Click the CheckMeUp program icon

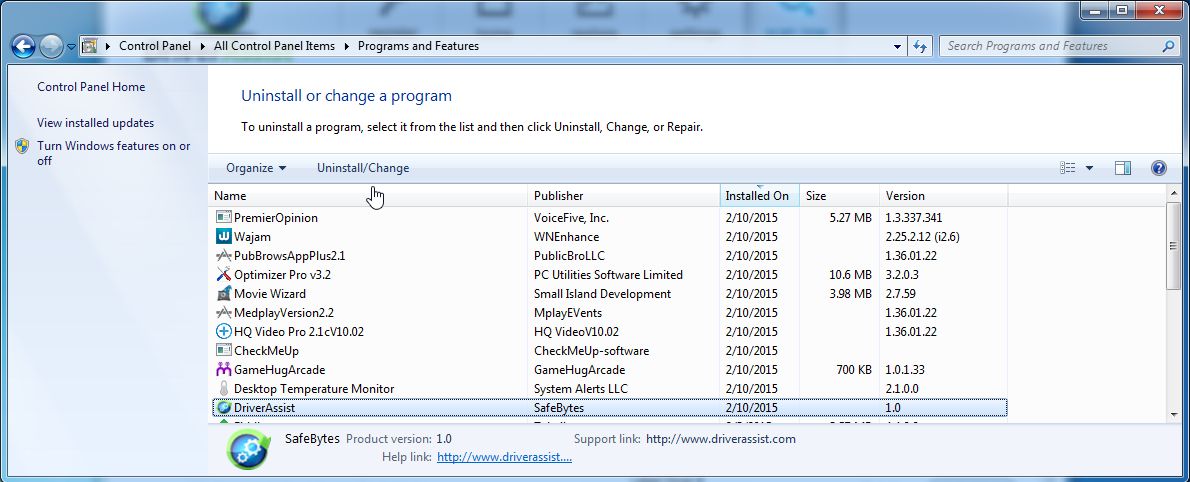coord(223,350)
